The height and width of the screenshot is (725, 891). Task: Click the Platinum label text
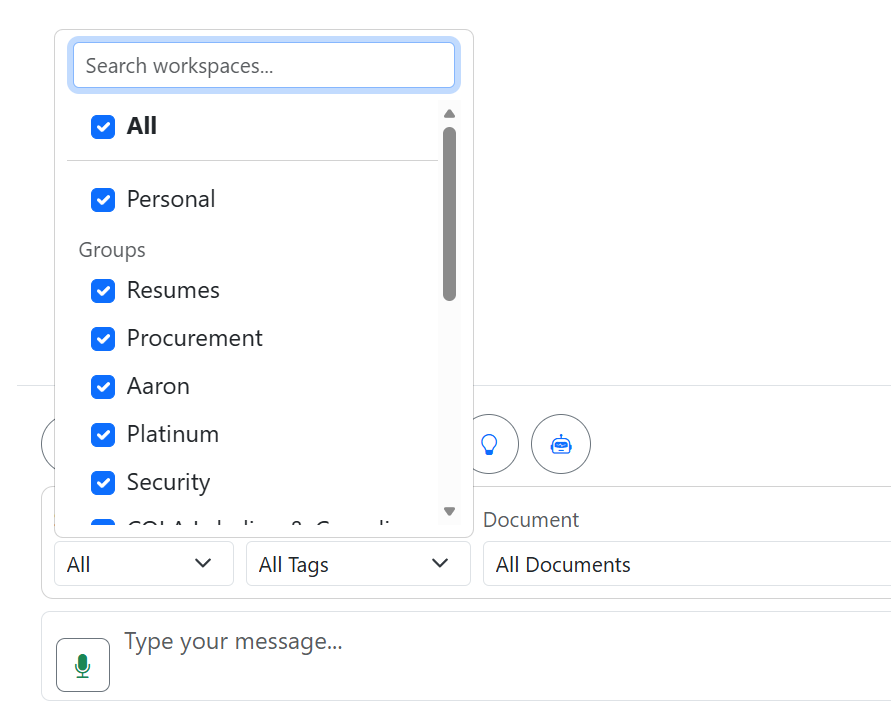(x=173, y=434)
